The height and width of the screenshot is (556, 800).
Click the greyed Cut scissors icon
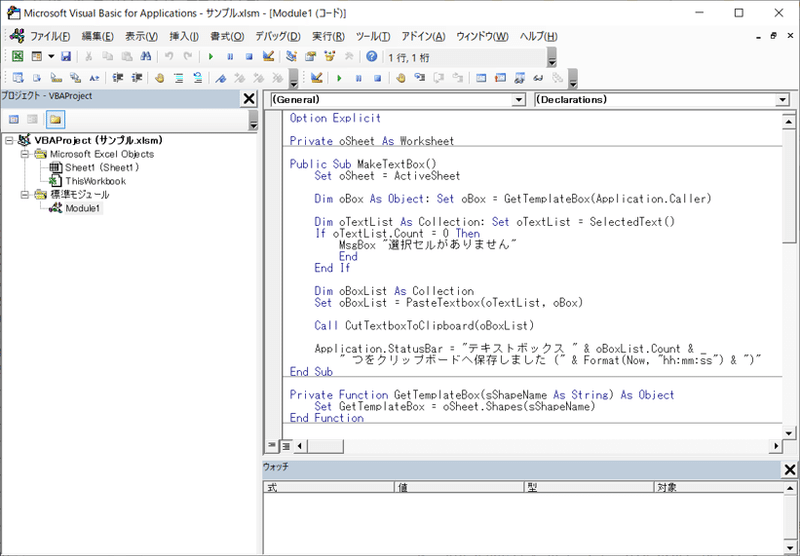click(x=88, y=57)
